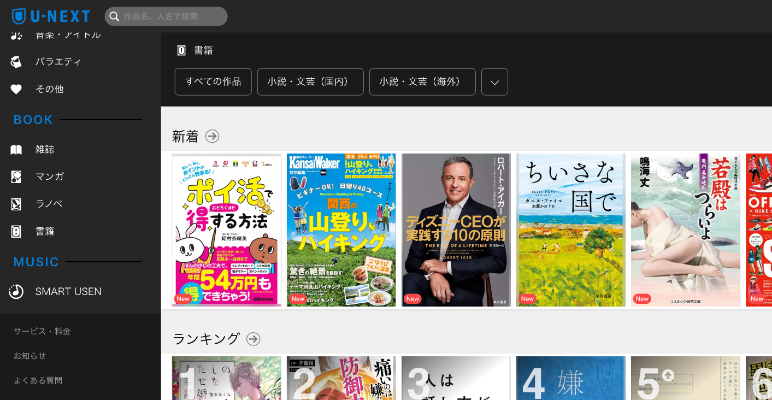This screenshot has width=772, height=400.
Task: Click the search magnifier icon
Action: point(114,17)
